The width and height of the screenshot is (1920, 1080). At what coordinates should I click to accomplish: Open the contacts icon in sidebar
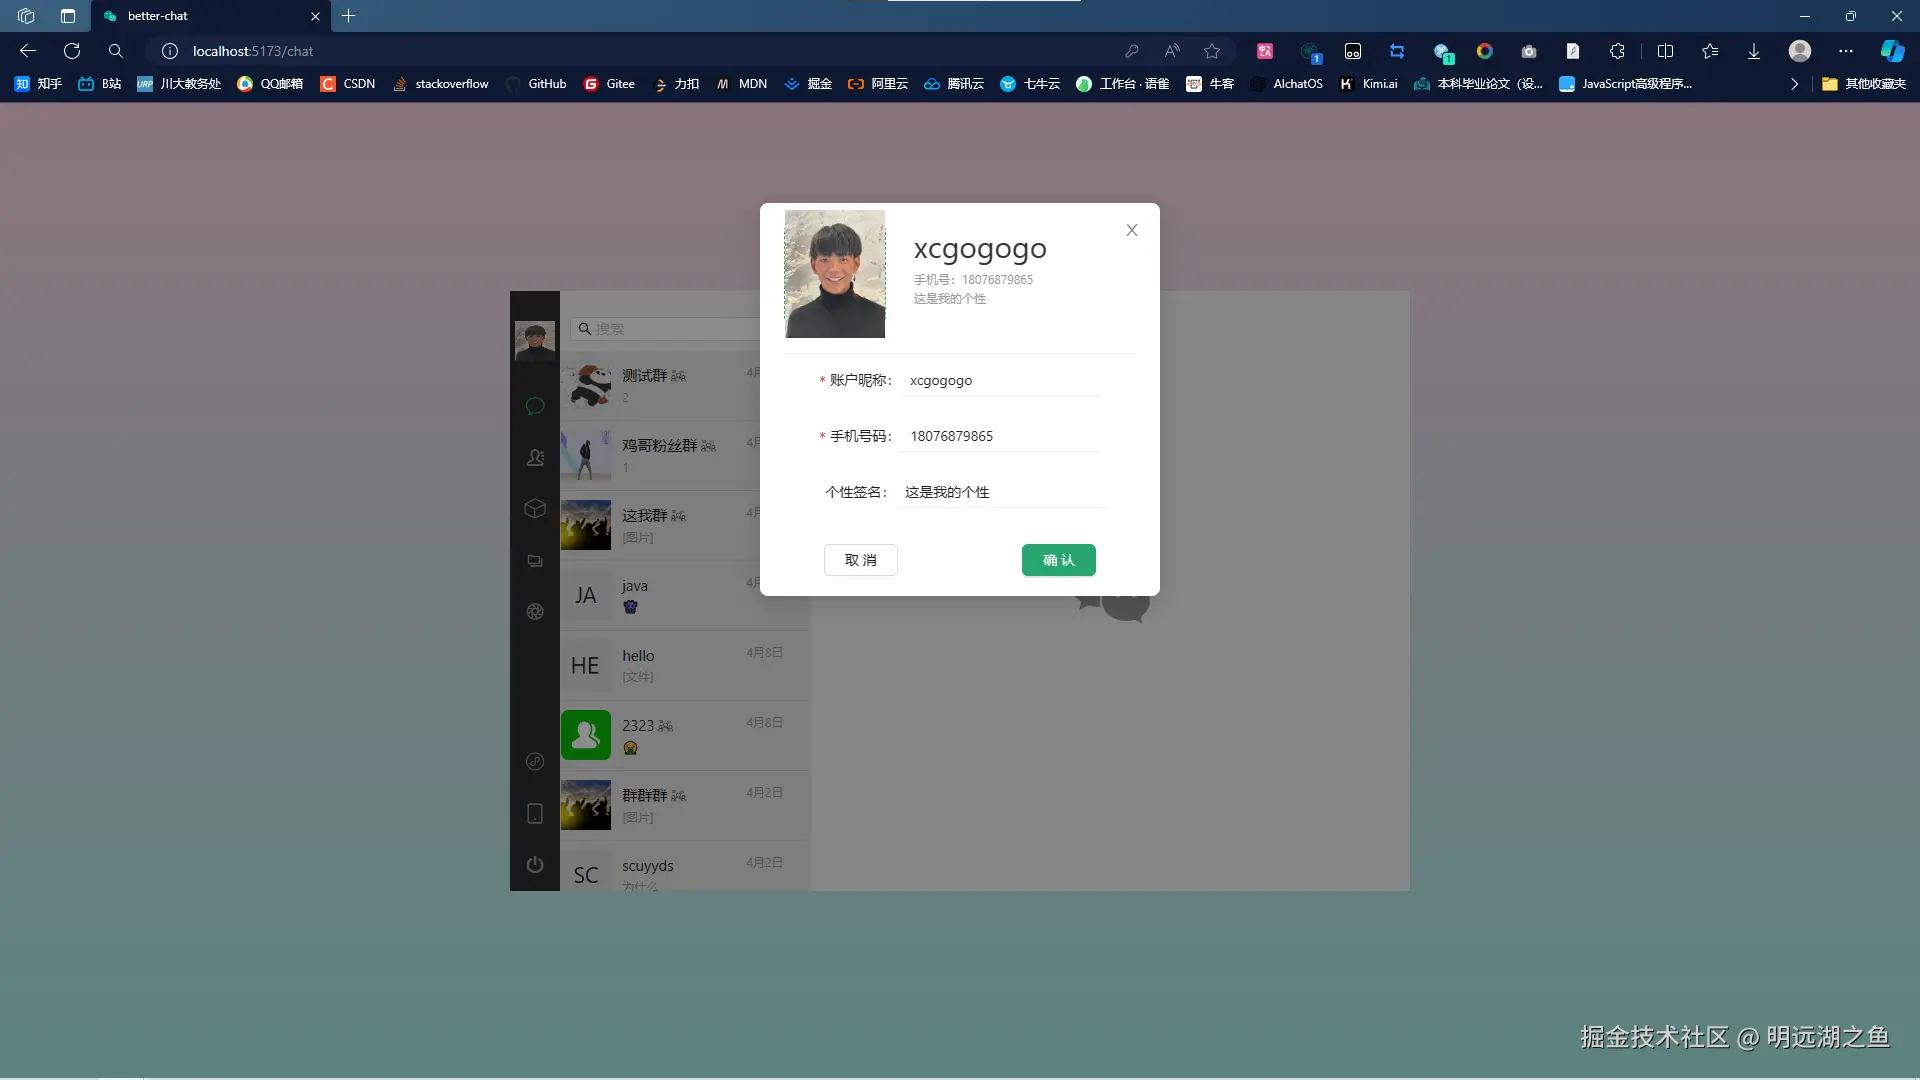pos(535,458)
